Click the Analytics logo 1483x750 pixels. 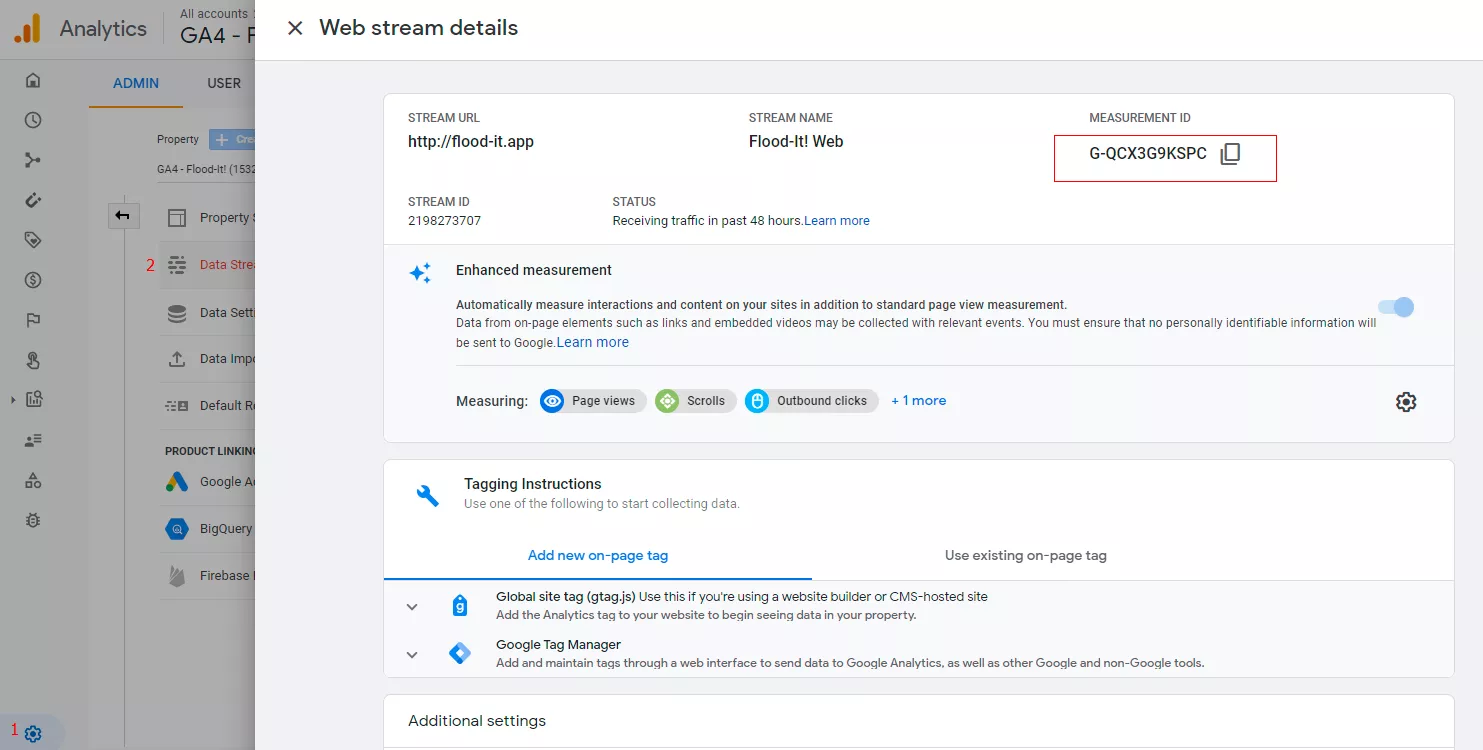[28, 29]
